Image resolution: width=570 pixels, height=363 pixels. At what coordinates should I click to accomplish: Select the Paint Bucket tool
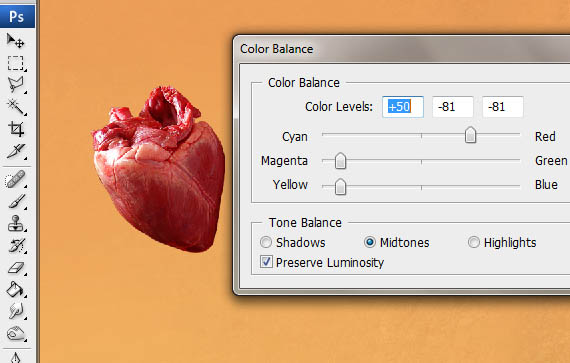click(x=16, y=290)
